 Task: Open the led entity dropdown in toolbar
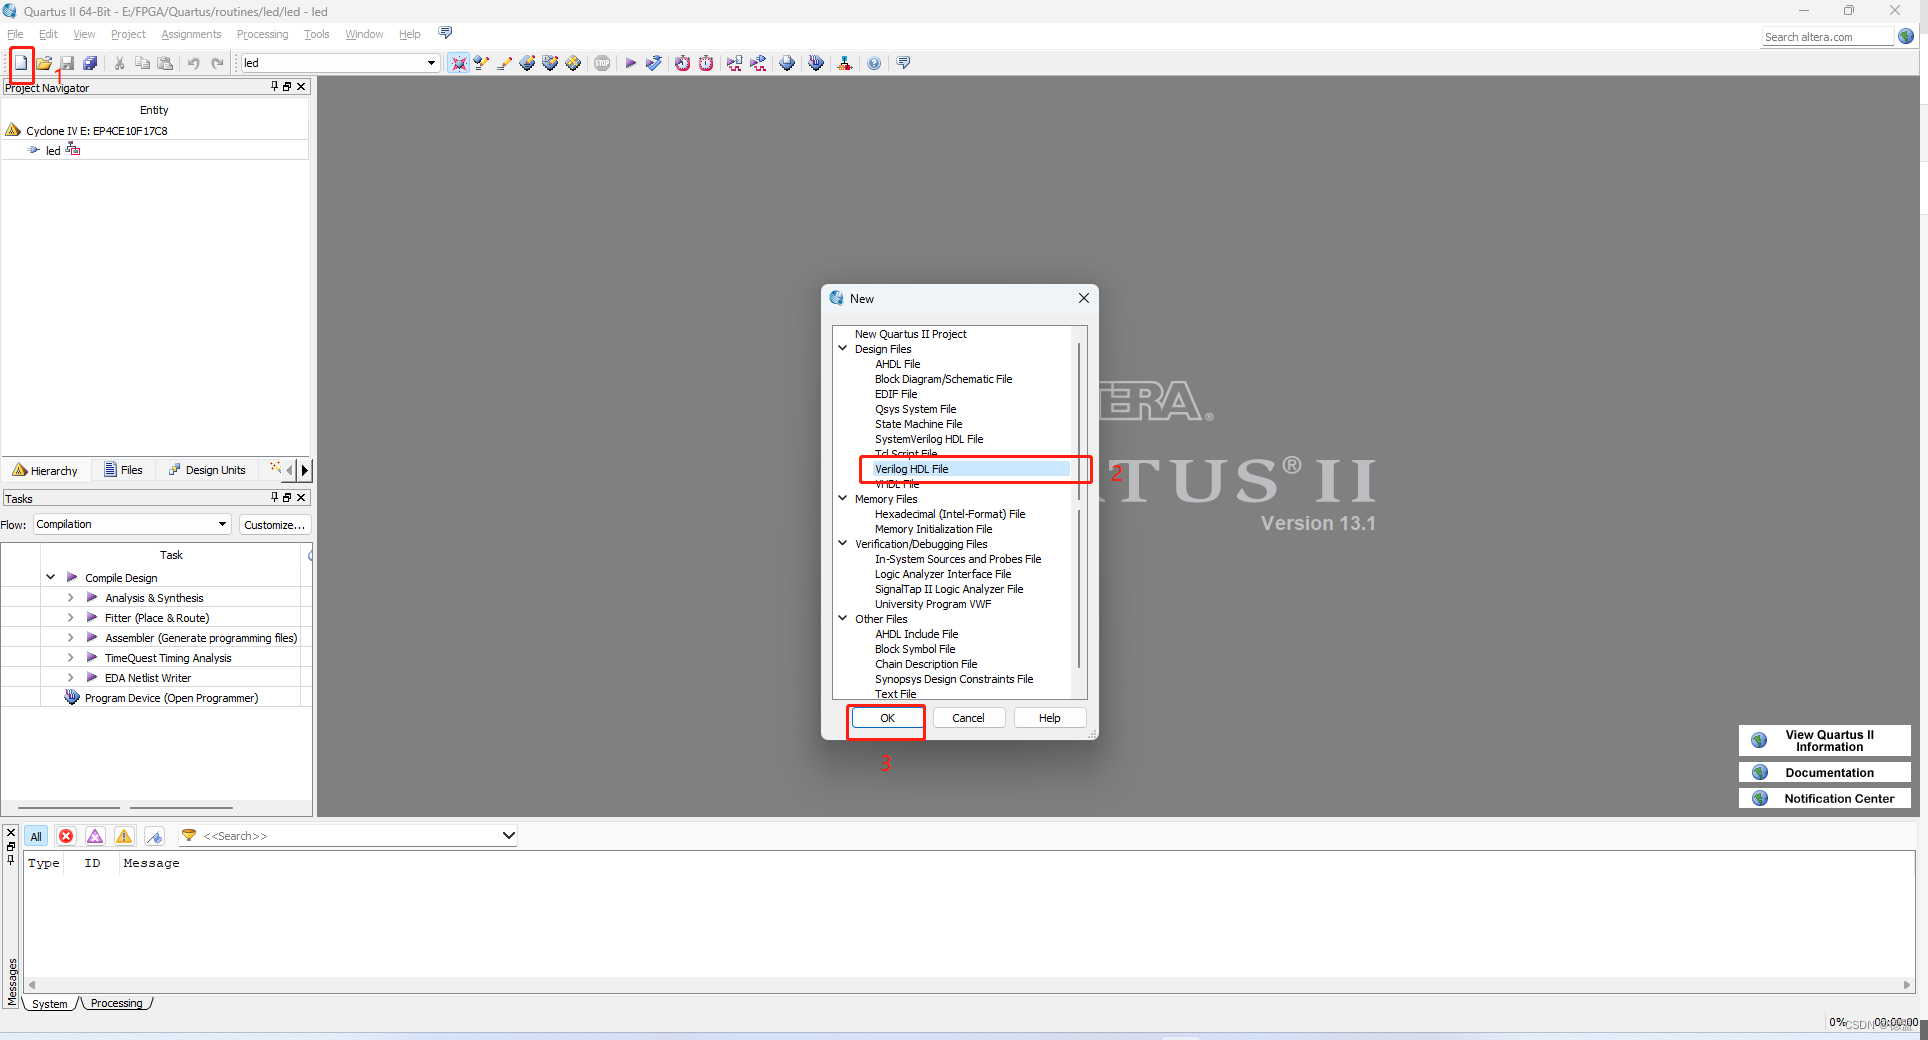click(x=432, y=63)
